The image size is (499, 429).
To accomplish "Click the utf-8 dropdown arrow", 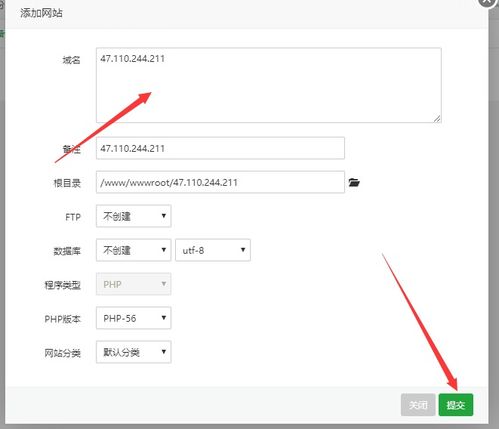I will [243, 250].
